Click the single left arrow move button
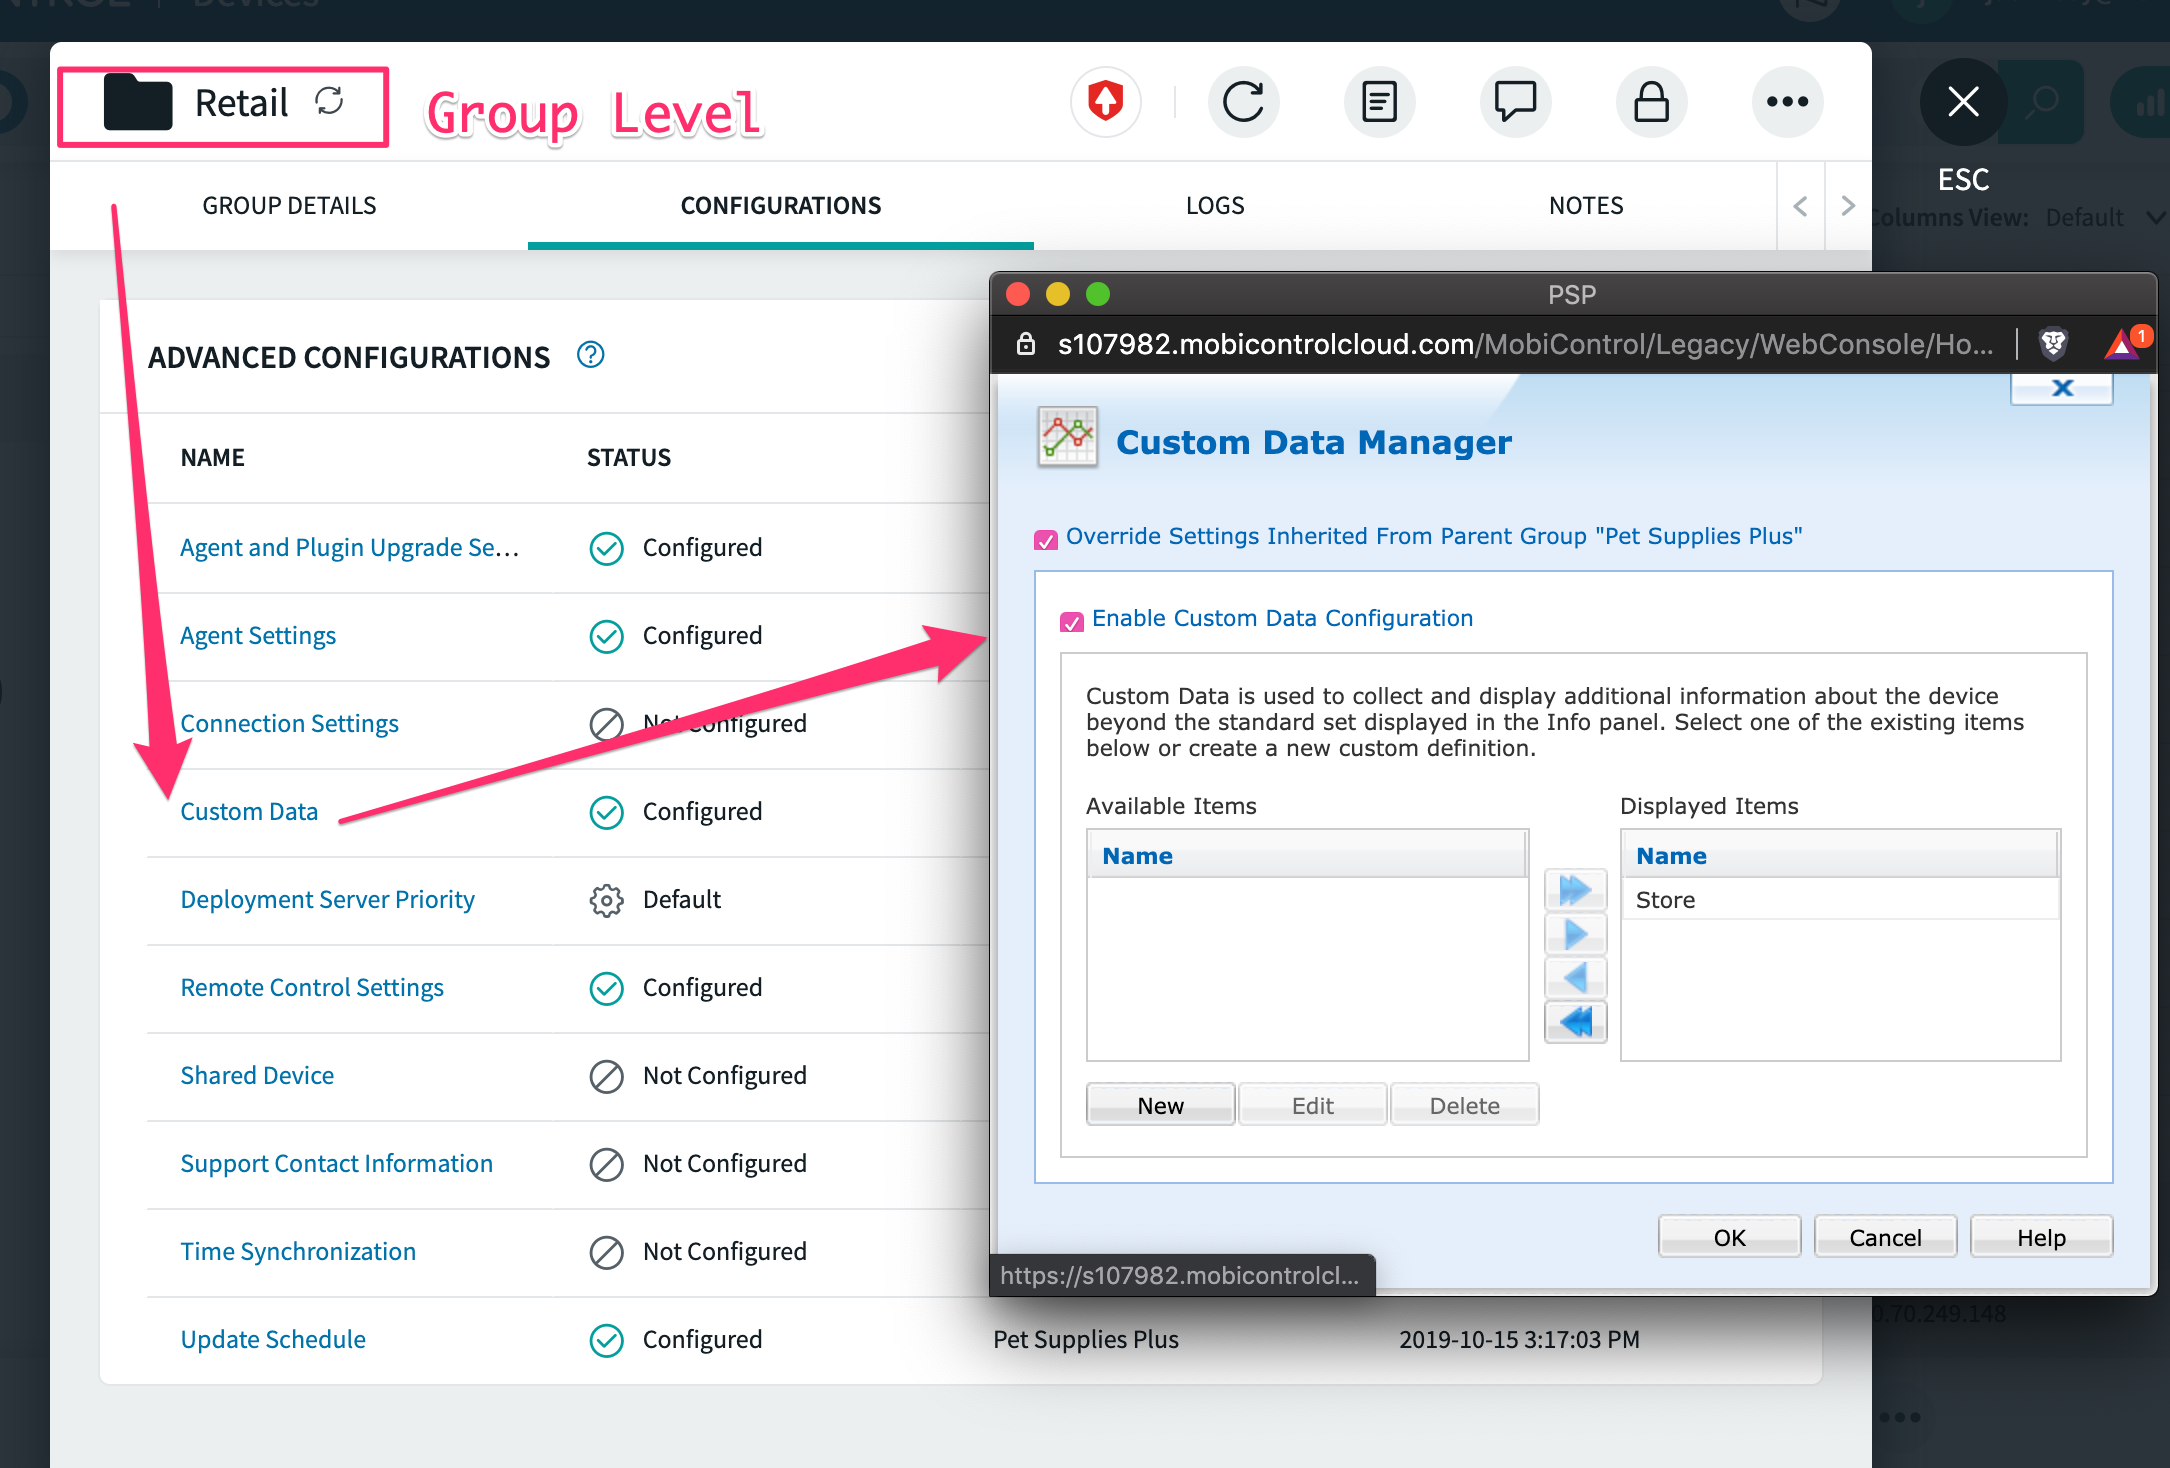Screen dimensions: 2170x1468 pos(1575,977)
